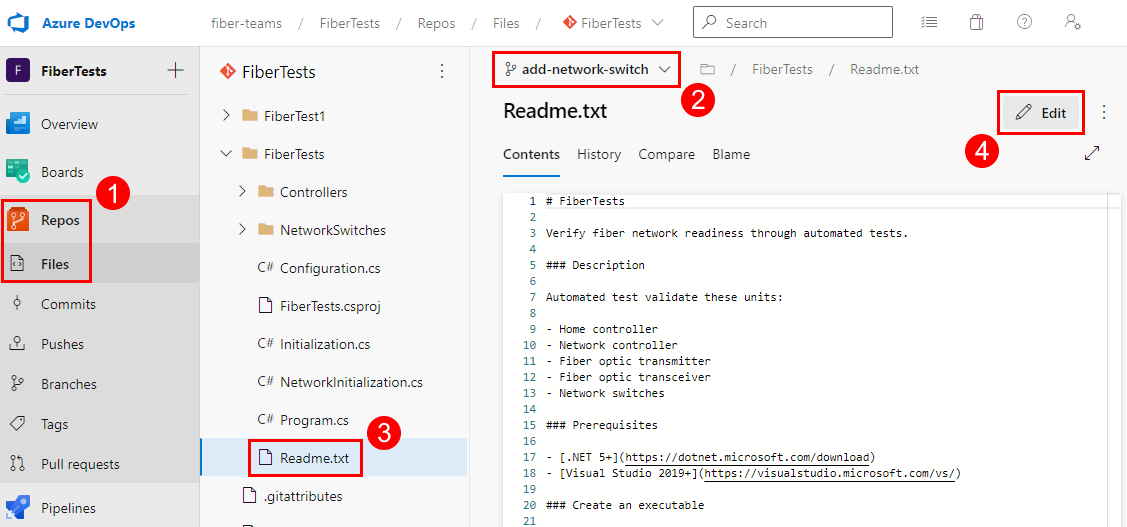The image size is (1127, 527).
Task: Click Readme.txt in the file path breadcrumb
Action: (x=884, y=70)
